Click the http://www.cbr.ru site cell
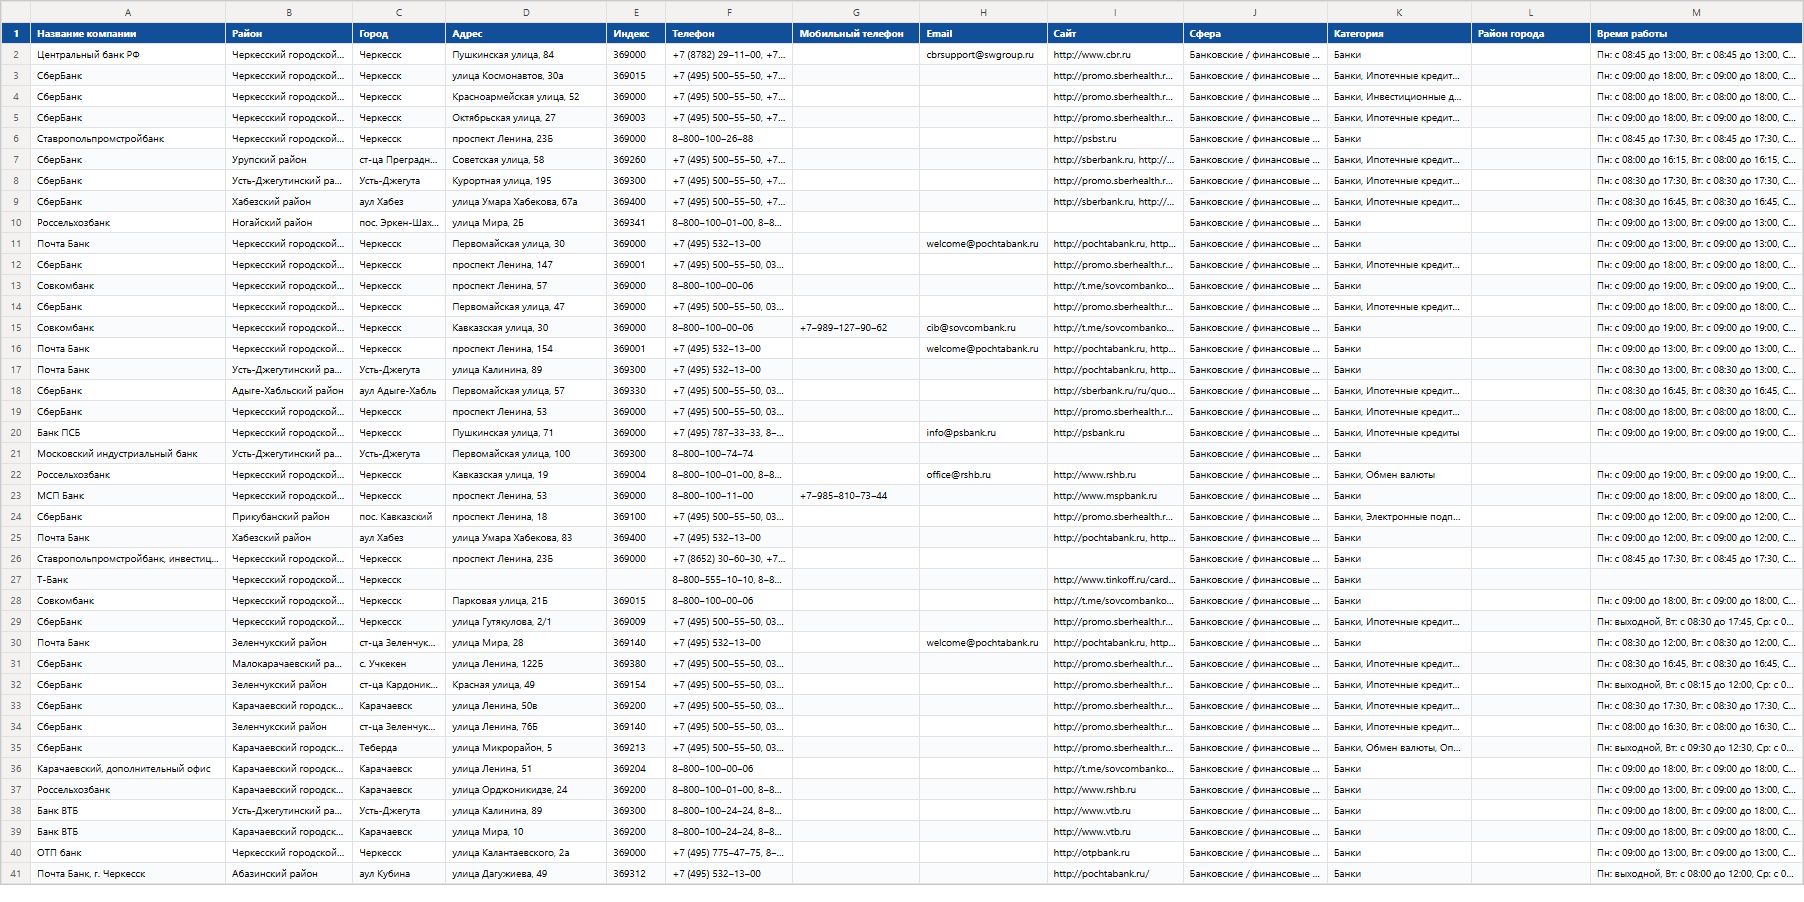Image resolution: width=1804 pixels, height=902 pixels. [1115, 55]
